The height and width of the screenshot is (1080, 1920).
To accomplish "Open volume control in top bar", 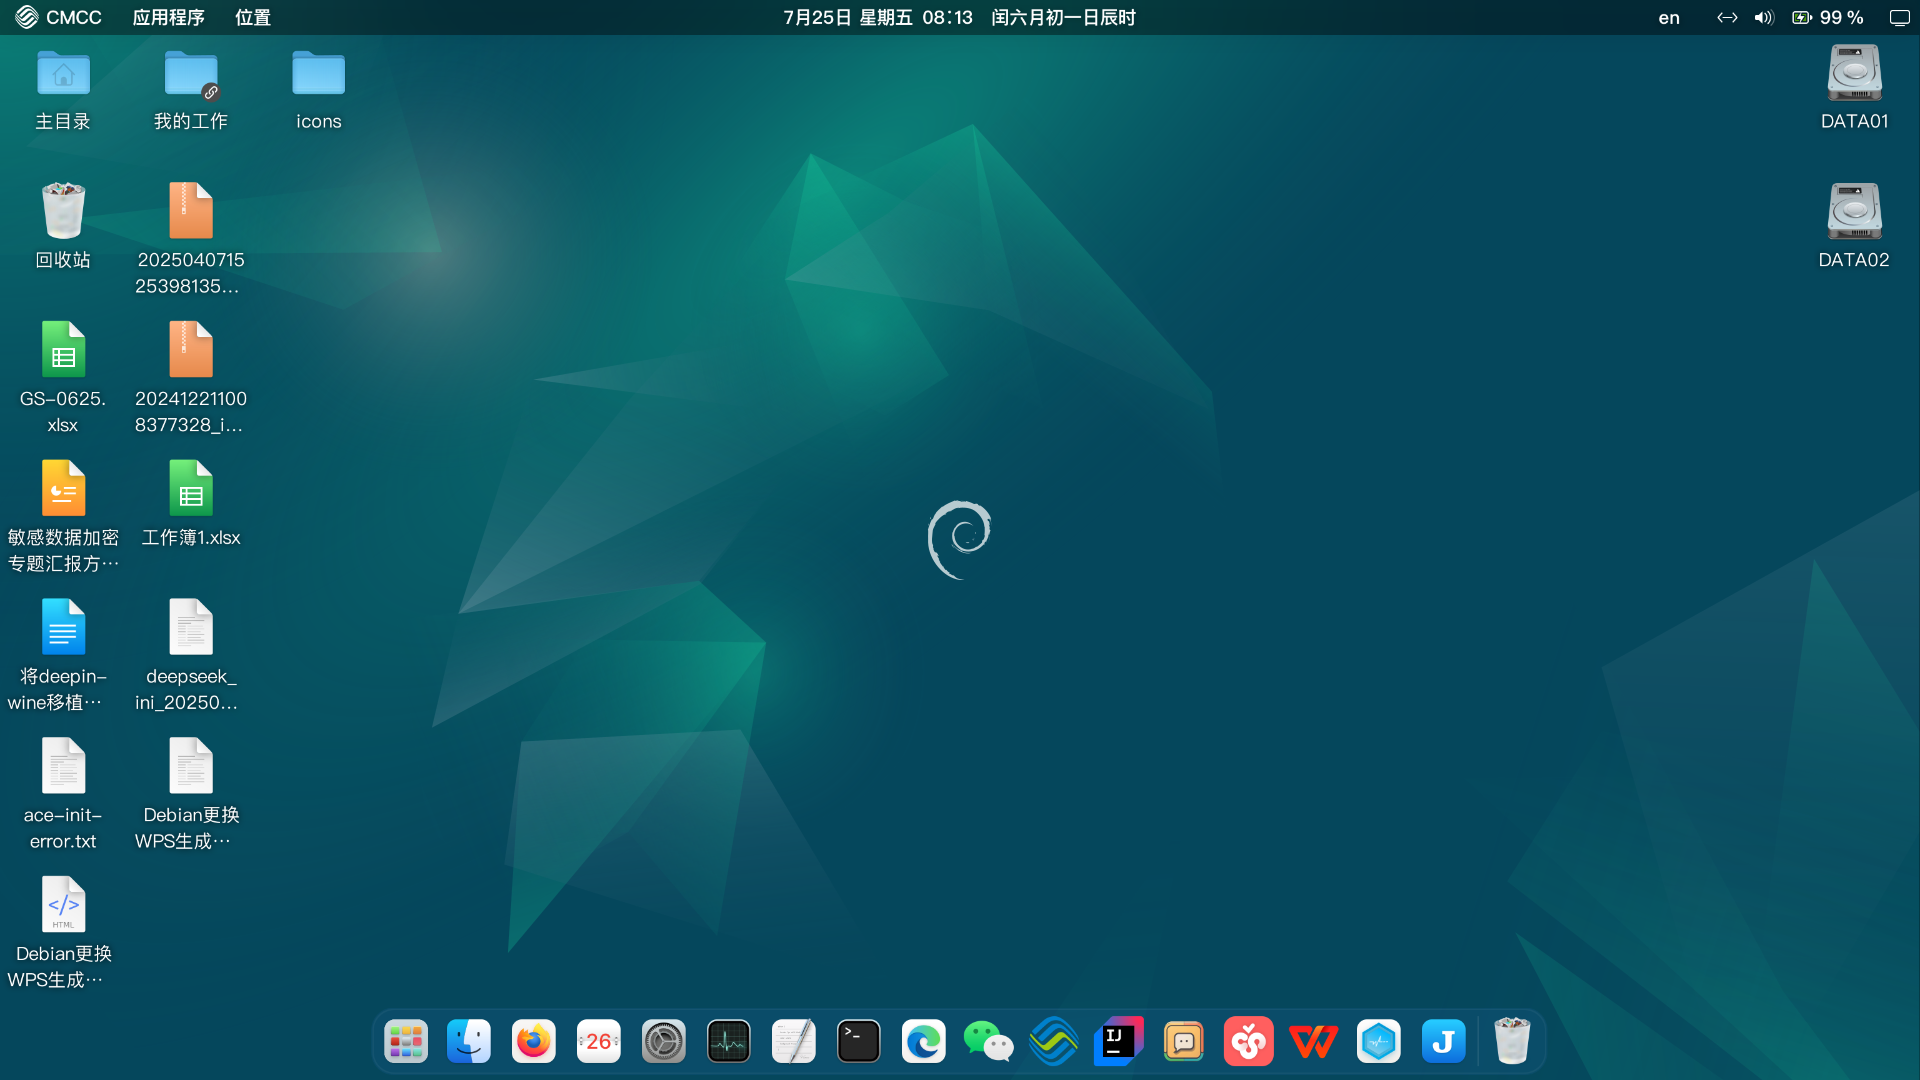I will (x=1763, y=17).
